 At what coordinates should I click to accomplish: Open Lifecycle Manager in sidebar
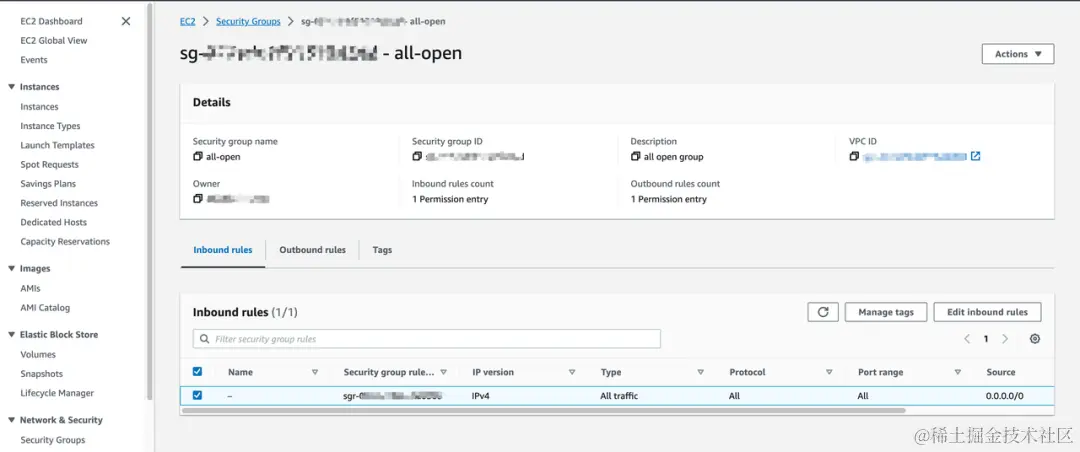(x=57, y=393)
